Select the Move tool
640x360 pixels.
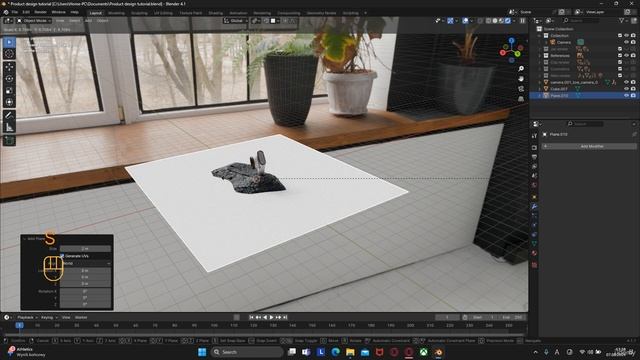point(9,67)
